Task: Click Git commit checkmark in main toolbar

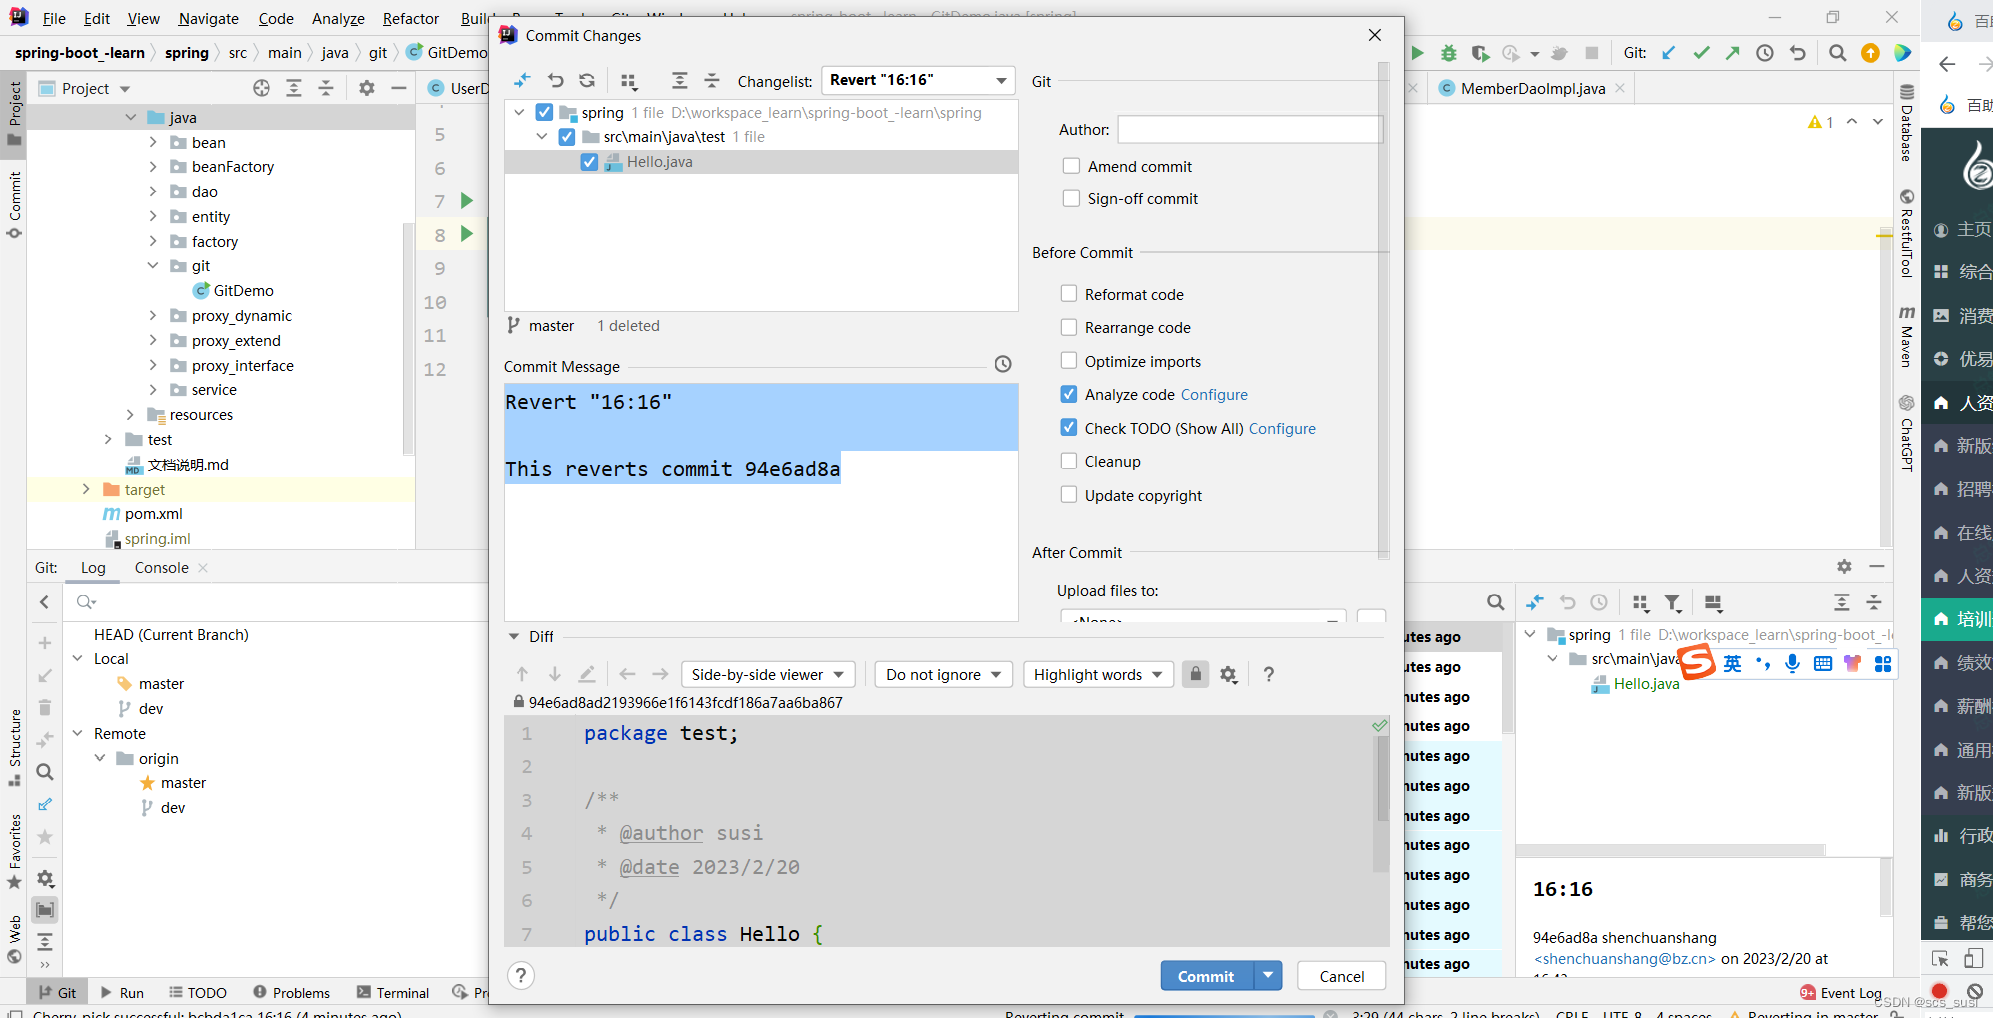Action: 1701,53
